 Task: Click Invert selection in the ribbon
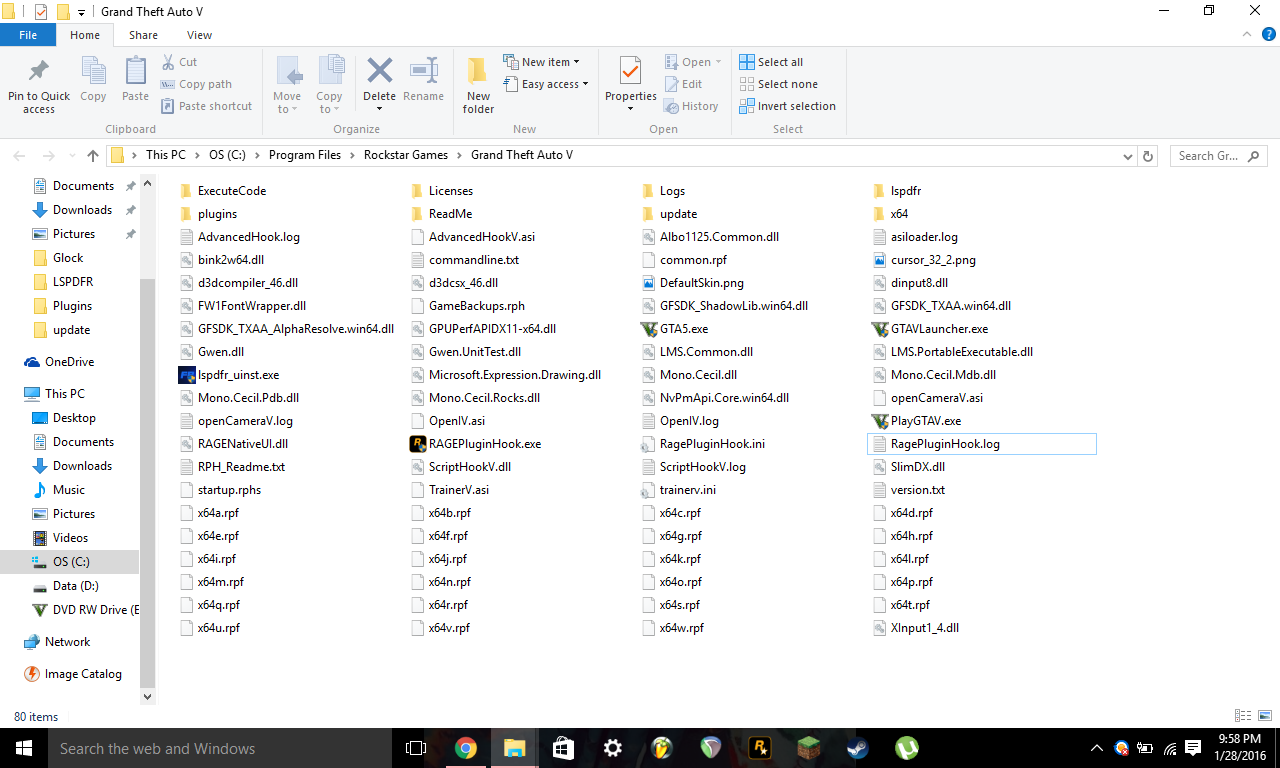(787, 106)
